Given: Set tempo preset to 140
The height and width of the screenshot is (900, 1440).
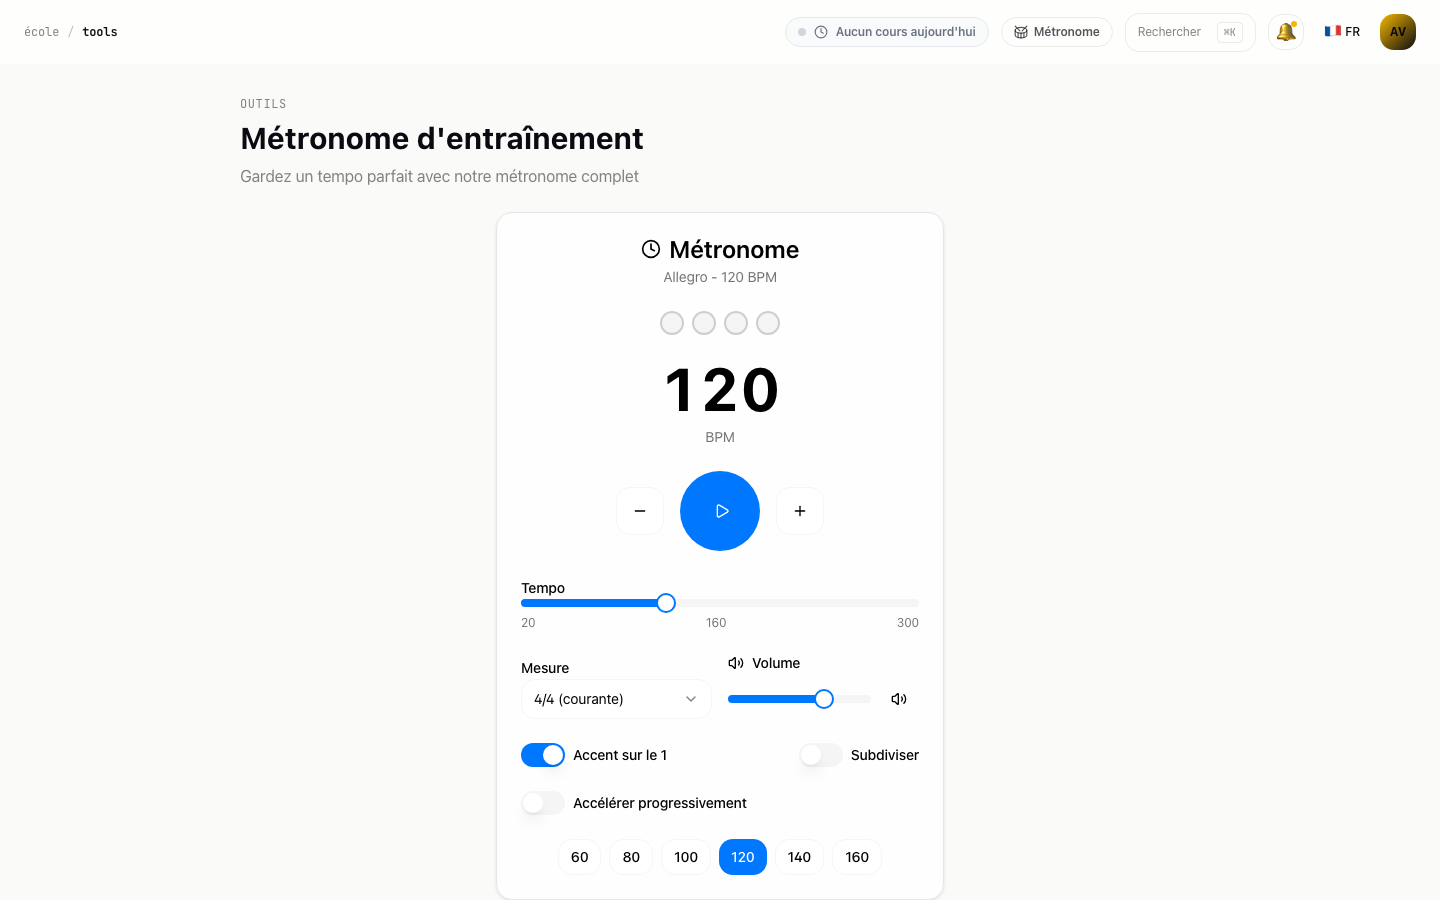Looking at the screenshot, I should coord(799,857).
